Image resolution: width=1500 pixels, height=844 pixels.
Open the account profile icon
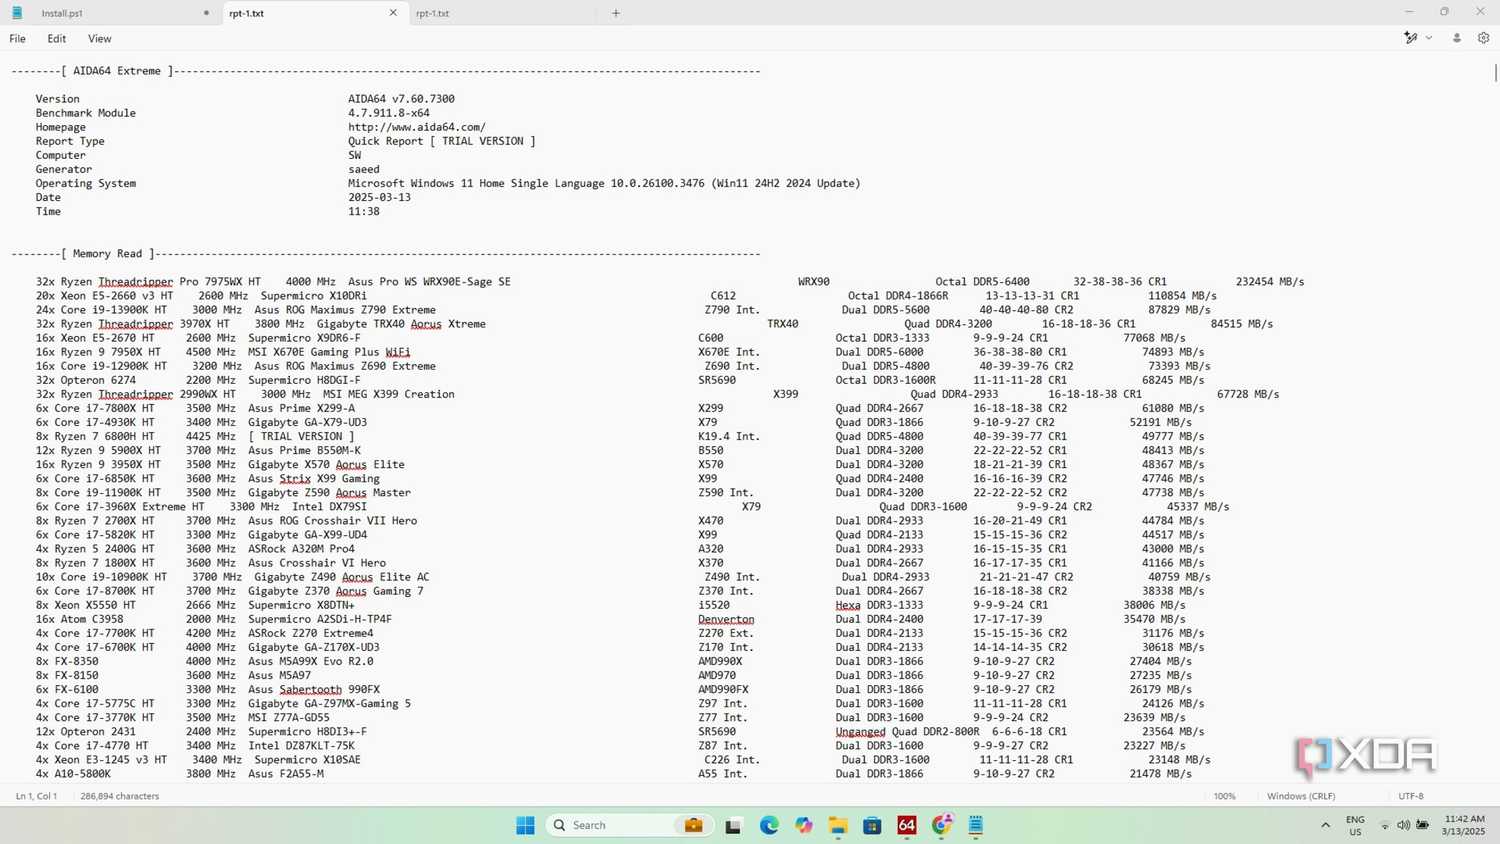click(1456, 38)
